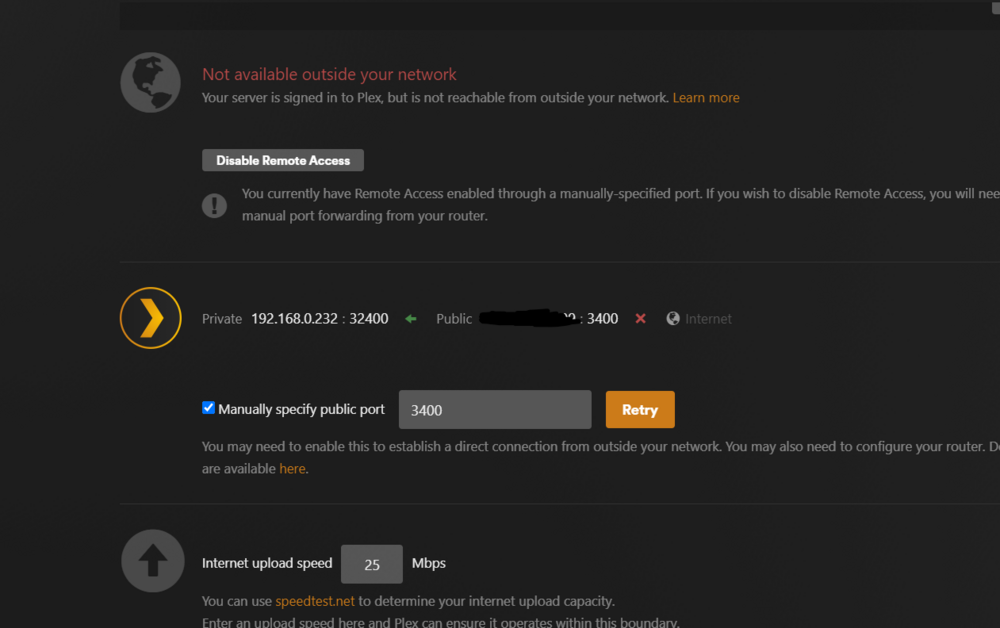1000x628 pixels.
Task: Click the orange Plex chevron logo icon
Action: coord(151,318)
